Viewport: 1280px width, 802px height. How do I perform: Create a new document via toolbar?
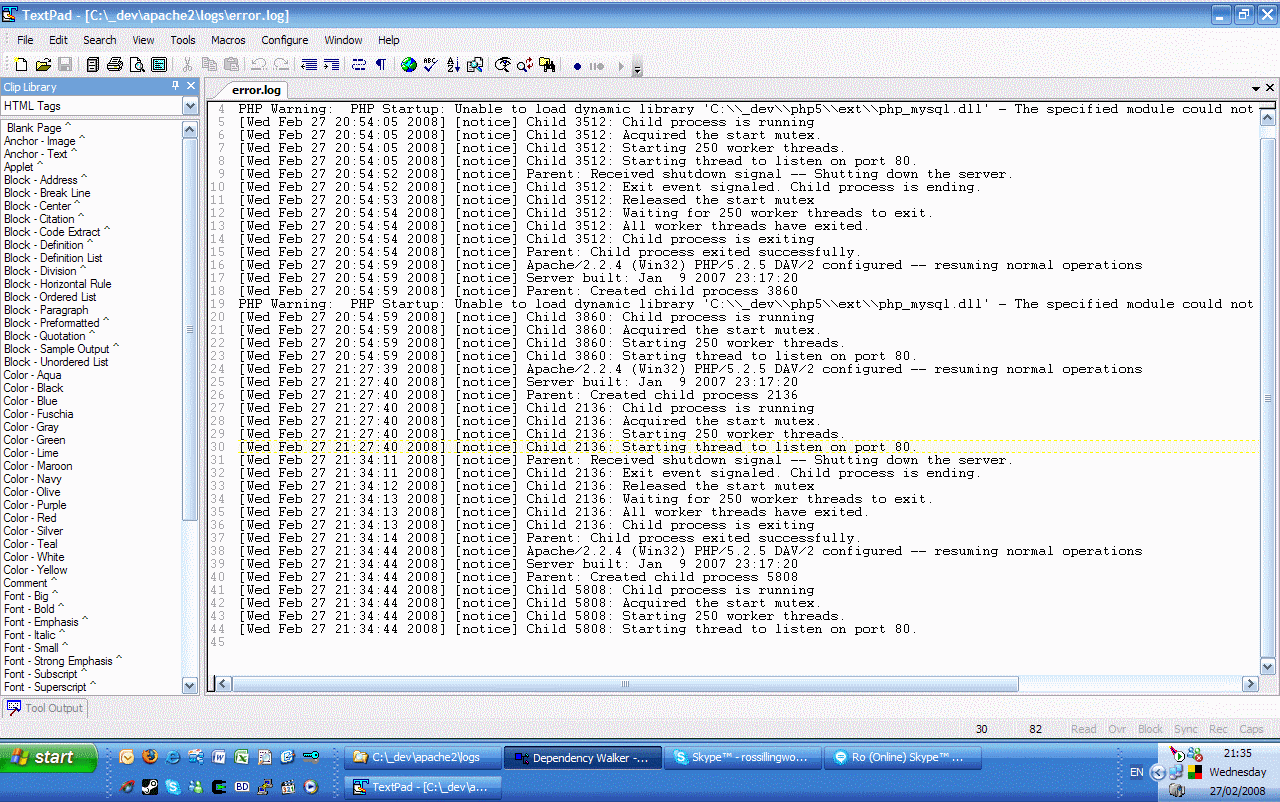point(22,65)
